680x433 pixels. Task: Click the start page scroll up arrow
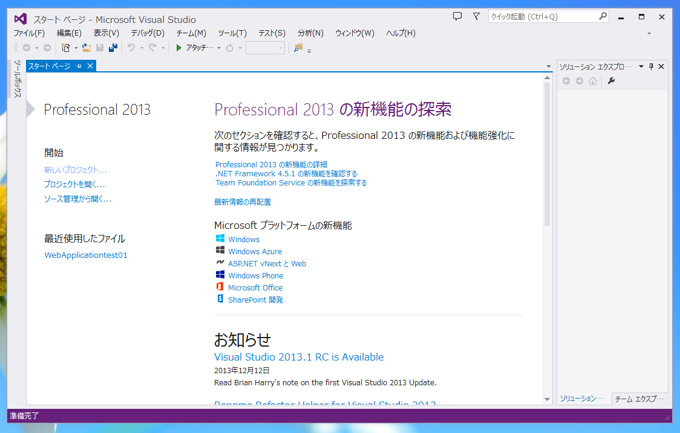coord(547,78)
